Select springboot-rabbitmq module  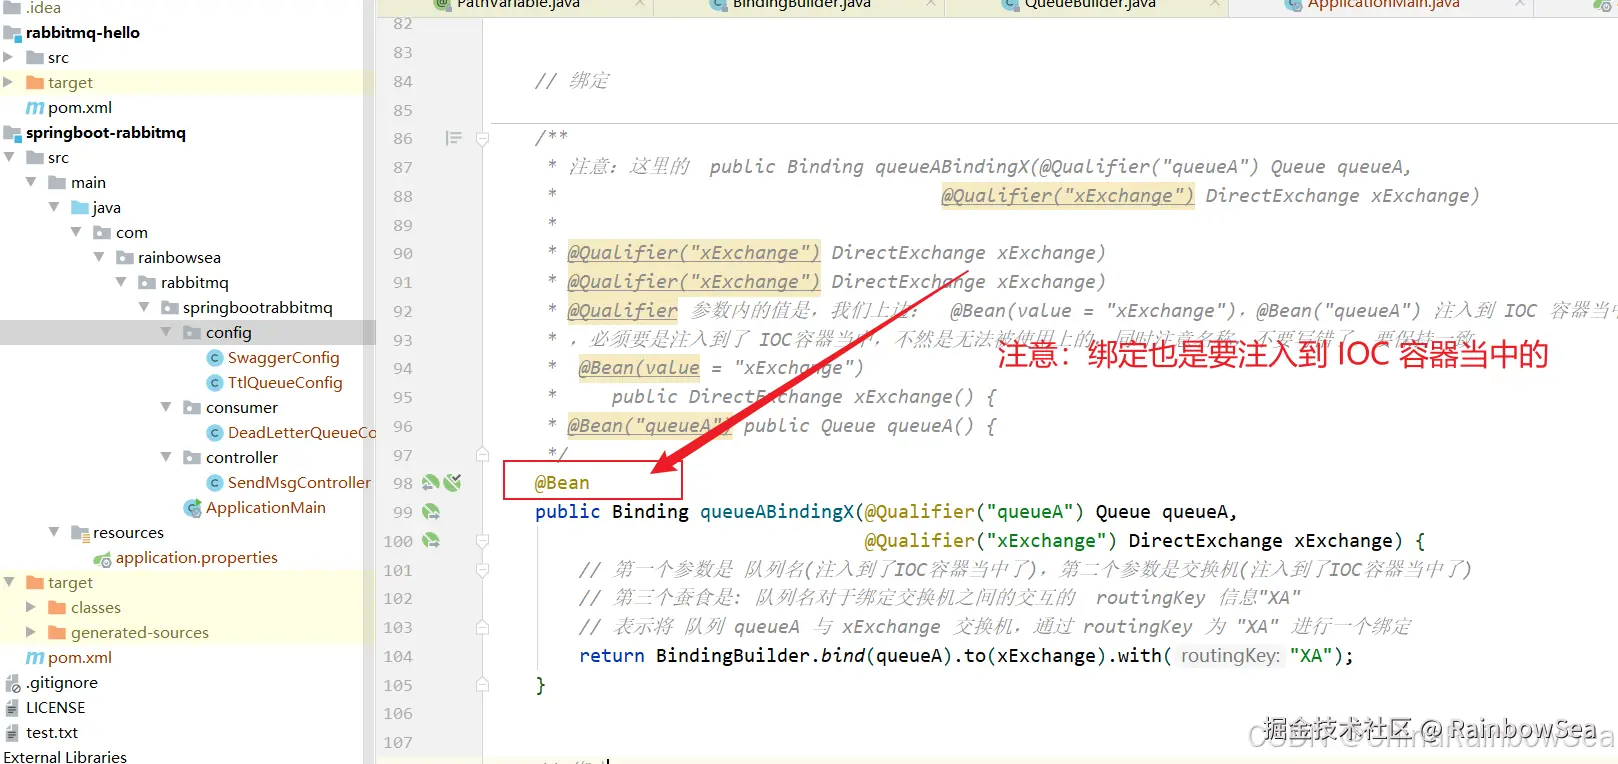[106, 133]
